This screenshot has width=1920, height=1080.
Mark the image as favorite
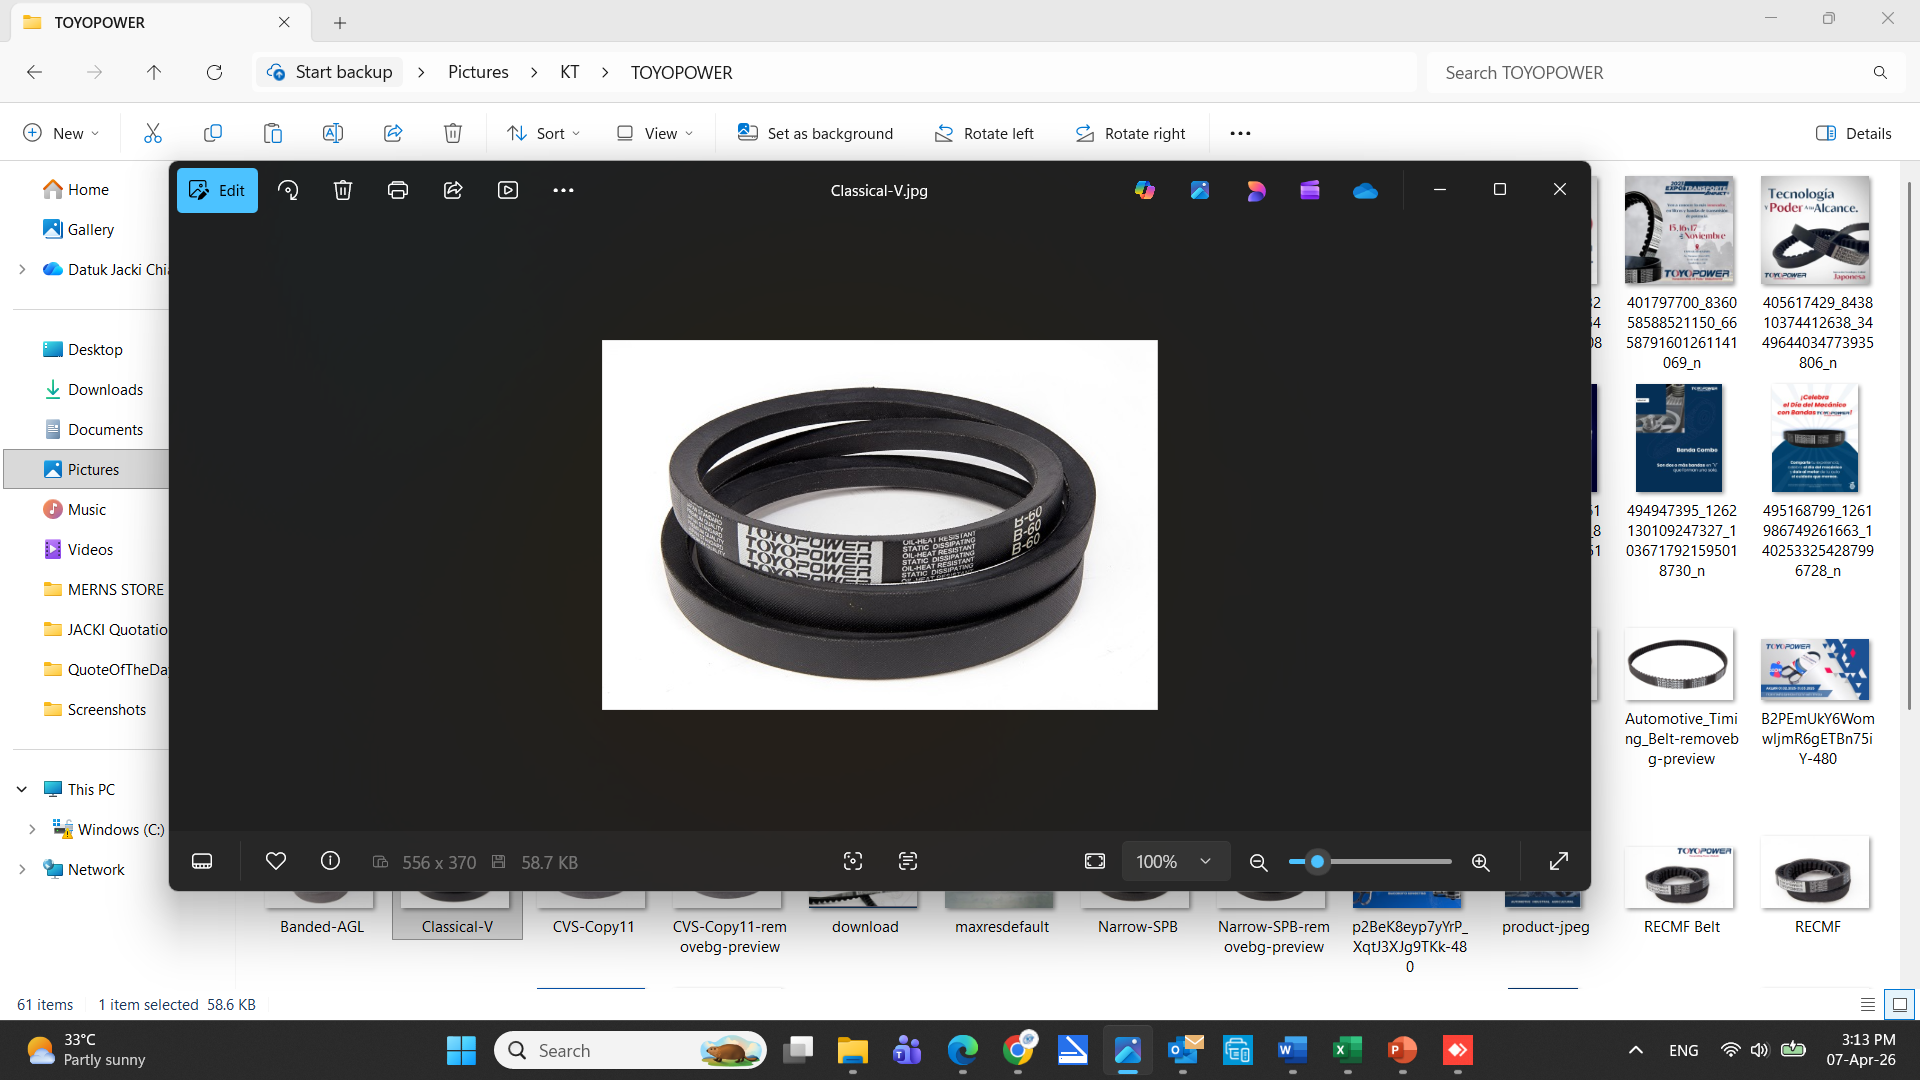tap(276, 861)
